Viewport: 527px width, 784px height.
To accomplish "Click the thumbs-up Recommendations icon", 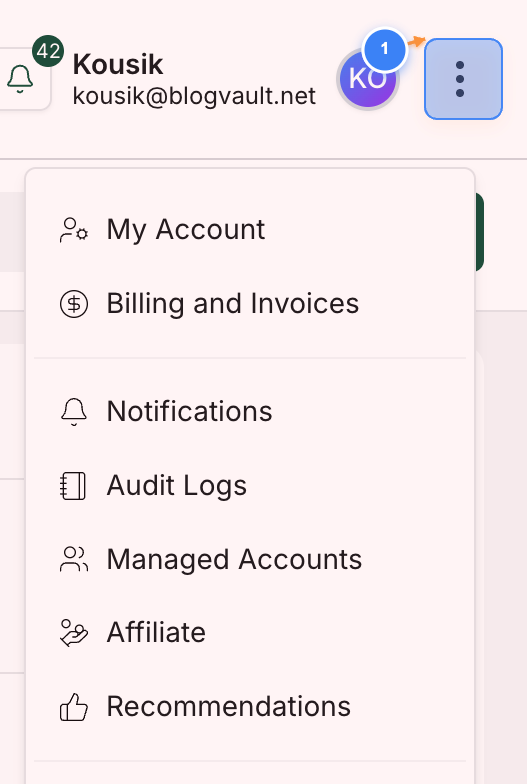I will coord(74,706).
